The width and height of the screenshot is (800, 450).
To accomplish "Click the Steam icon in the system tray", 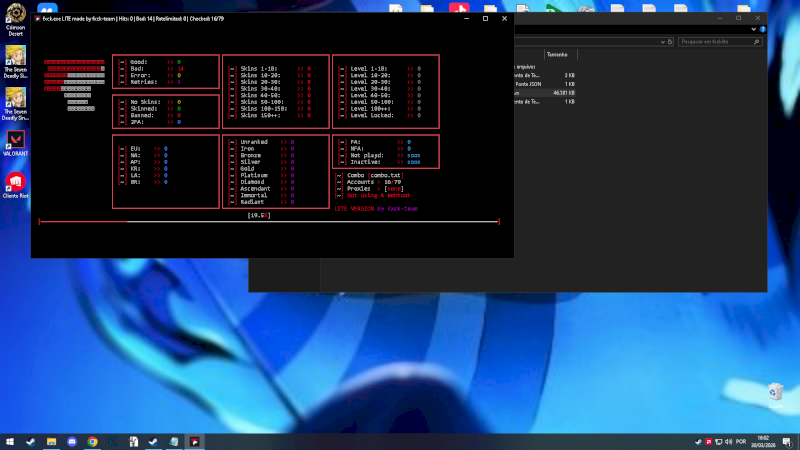I will click(697, 441).
